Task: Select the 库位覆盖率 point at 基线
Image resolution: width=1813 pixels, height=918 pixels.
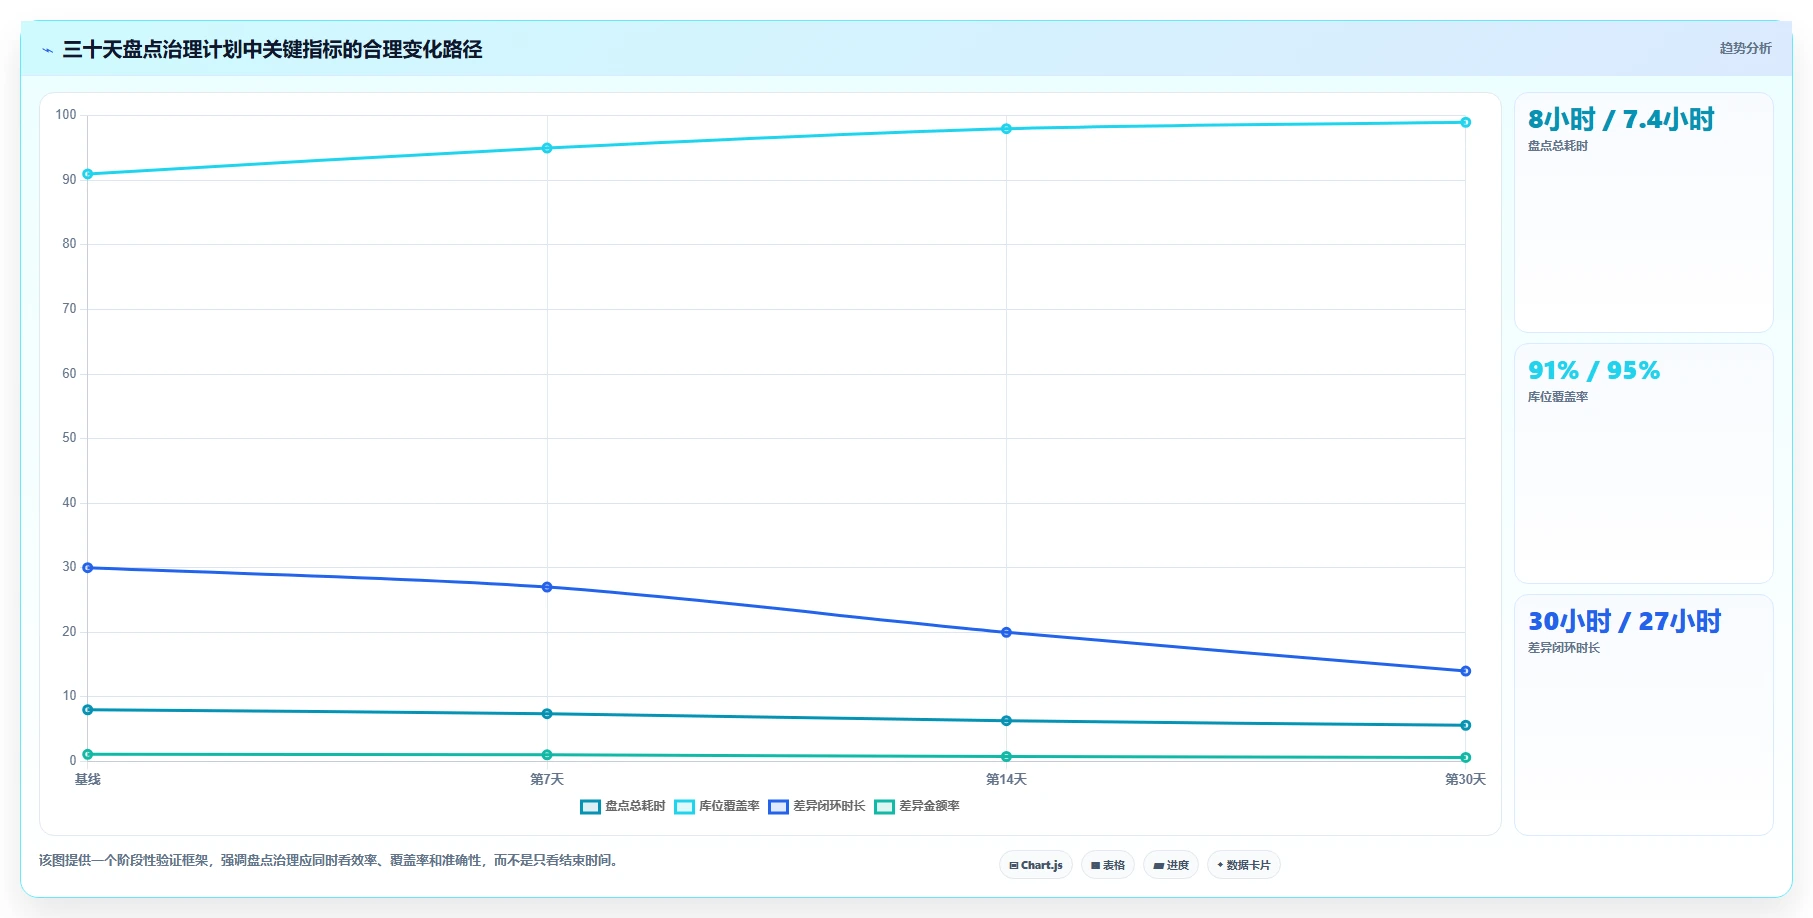Action: click(88, 174)
